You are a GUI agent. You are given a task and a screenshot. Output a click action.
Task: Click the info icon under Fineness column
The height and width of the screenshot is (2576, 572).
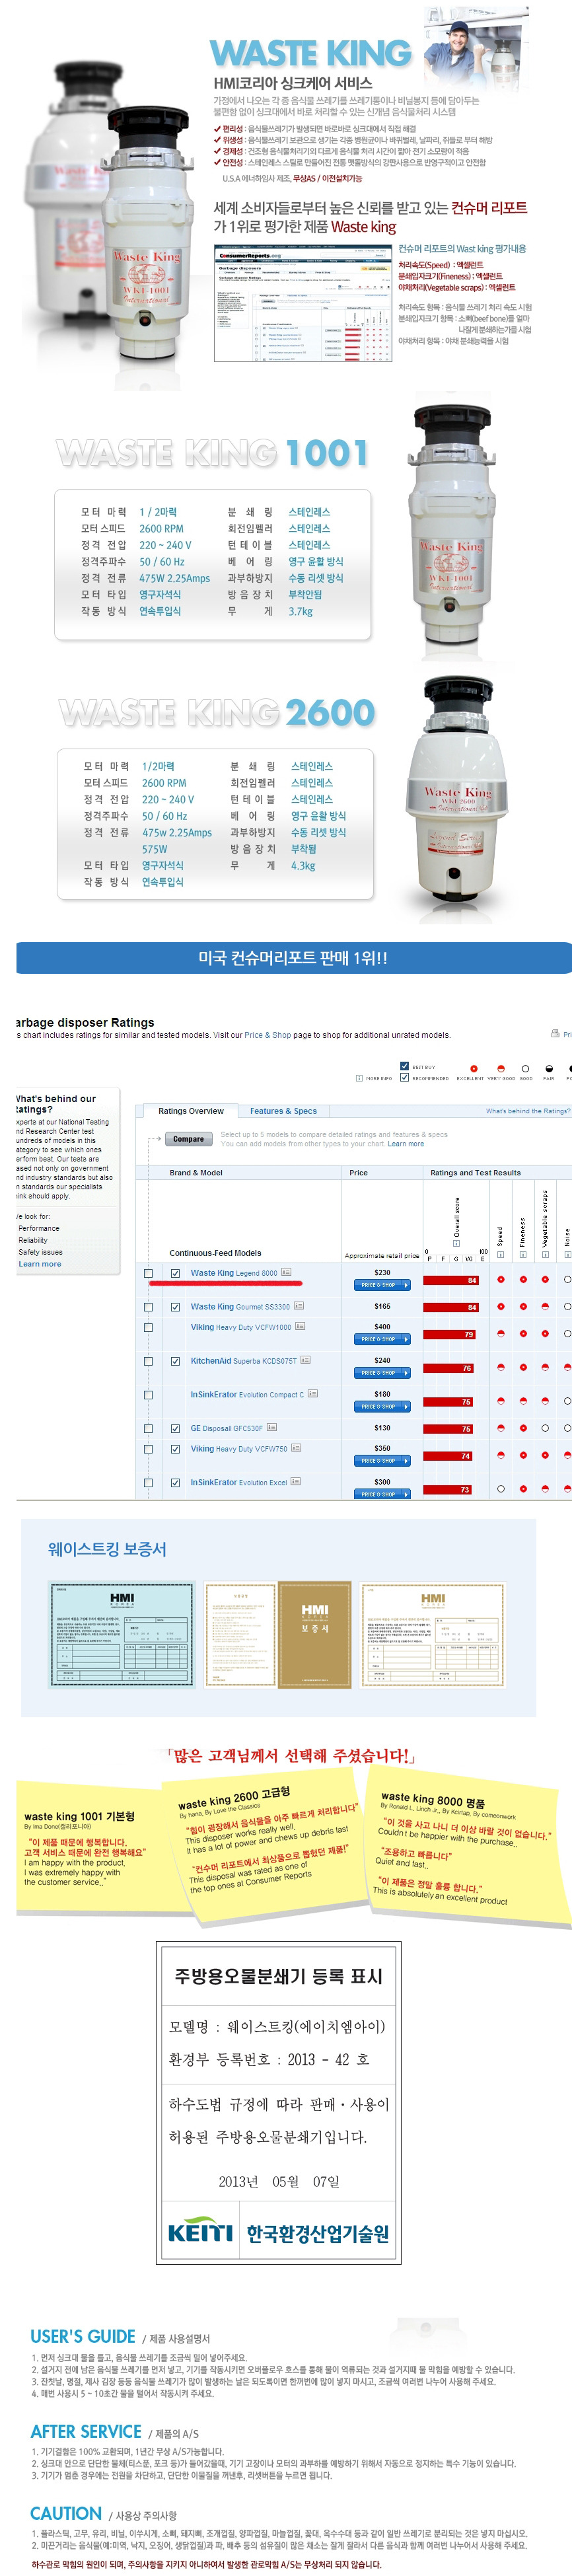[522, 1254]
